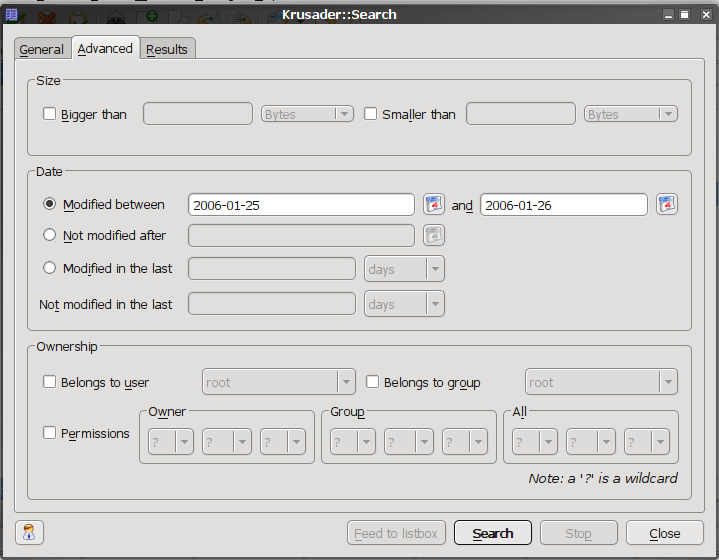
Task: Click the Smaller than size input field
Action: [521, 114]
